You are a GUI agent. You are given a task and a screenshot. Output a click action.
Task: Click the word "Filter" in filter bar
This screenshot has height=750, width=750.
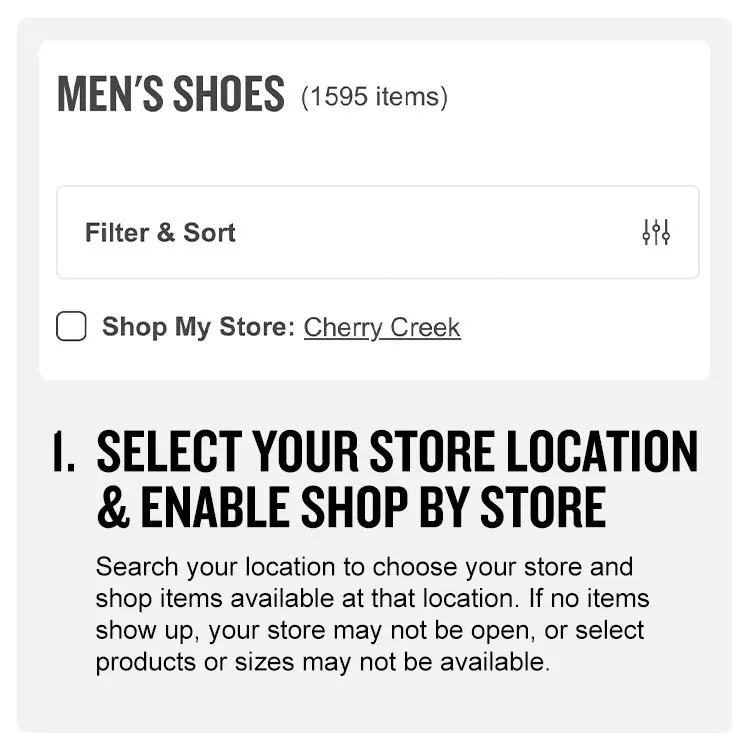click(117, 232)
